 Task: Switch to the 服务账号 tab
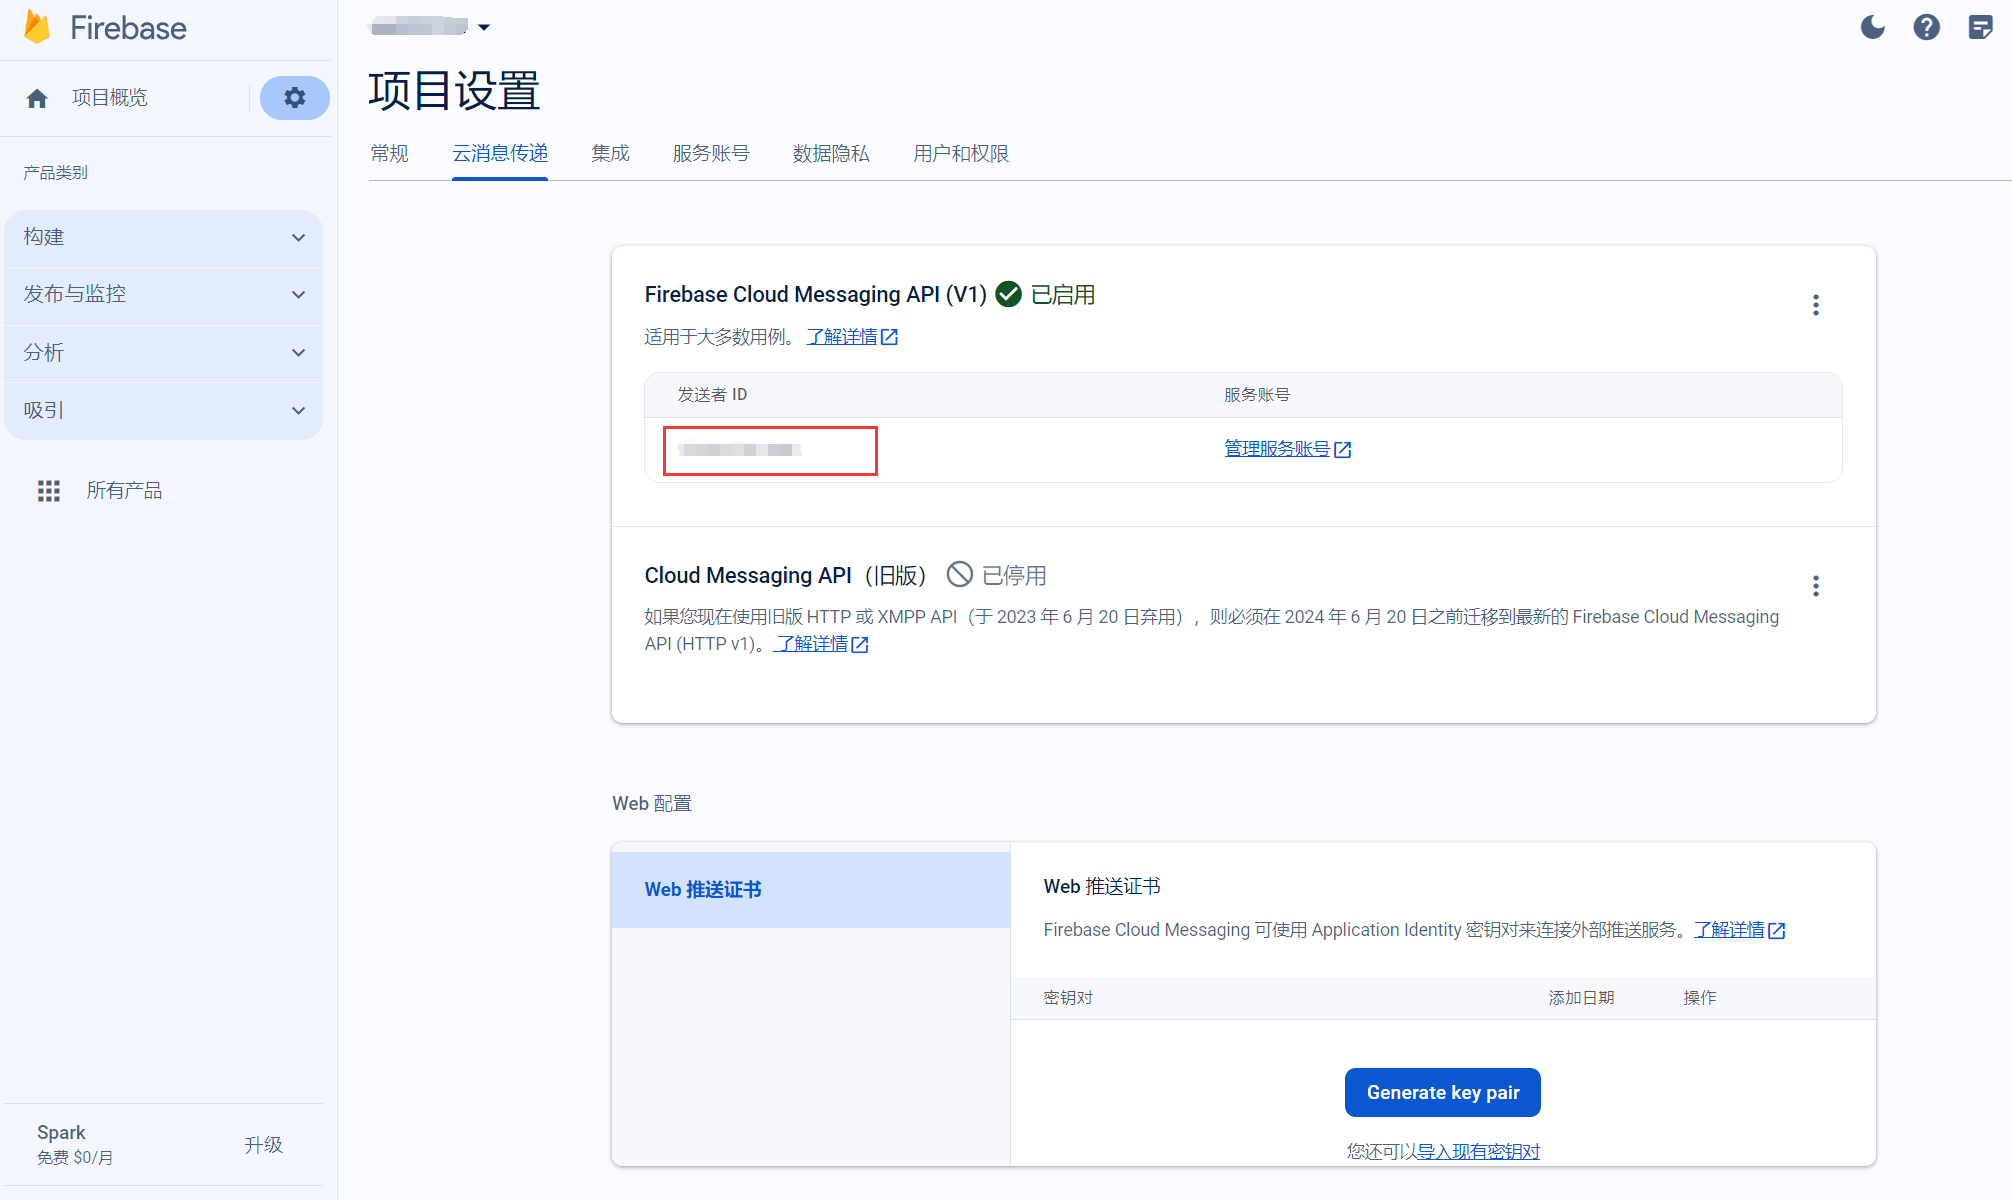pyautogui.click(x=711, y=154)
